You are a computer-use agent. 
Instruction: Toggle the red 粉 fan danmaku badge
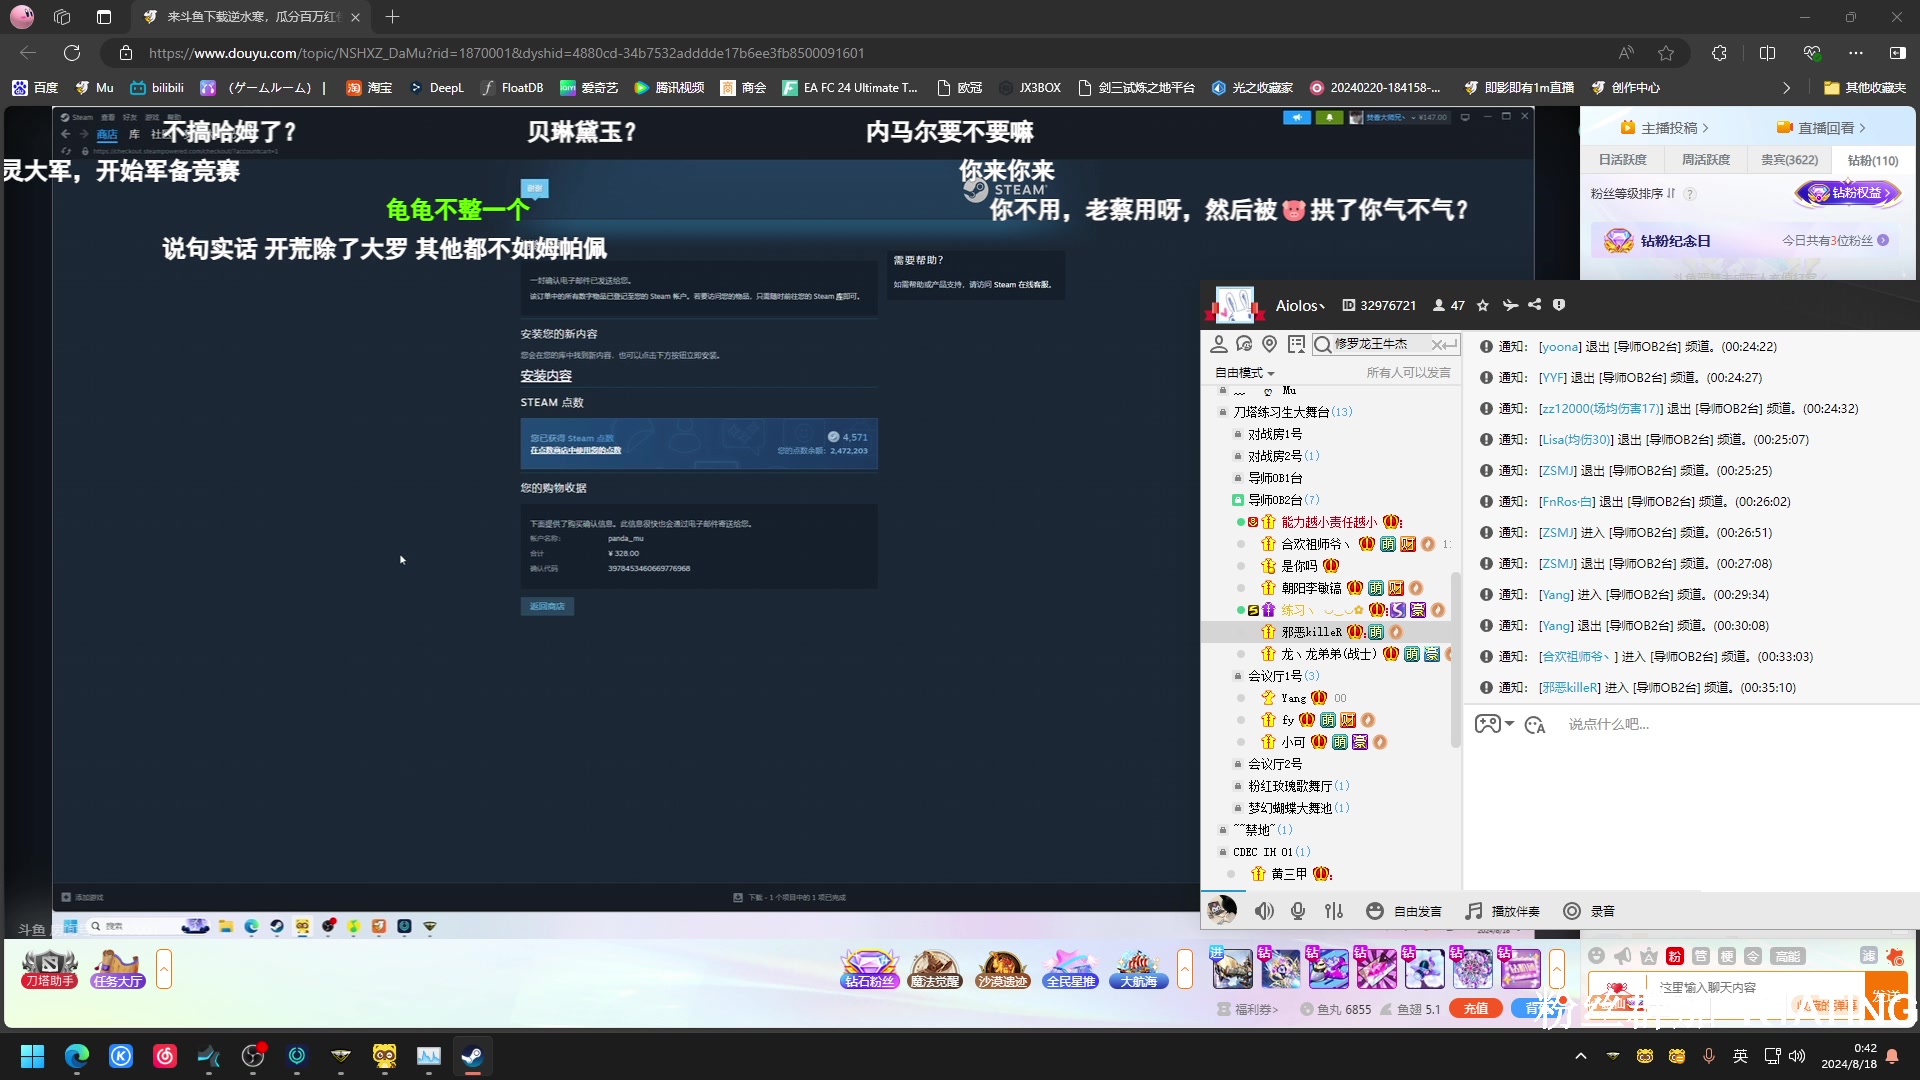[x=1675, y=957]
